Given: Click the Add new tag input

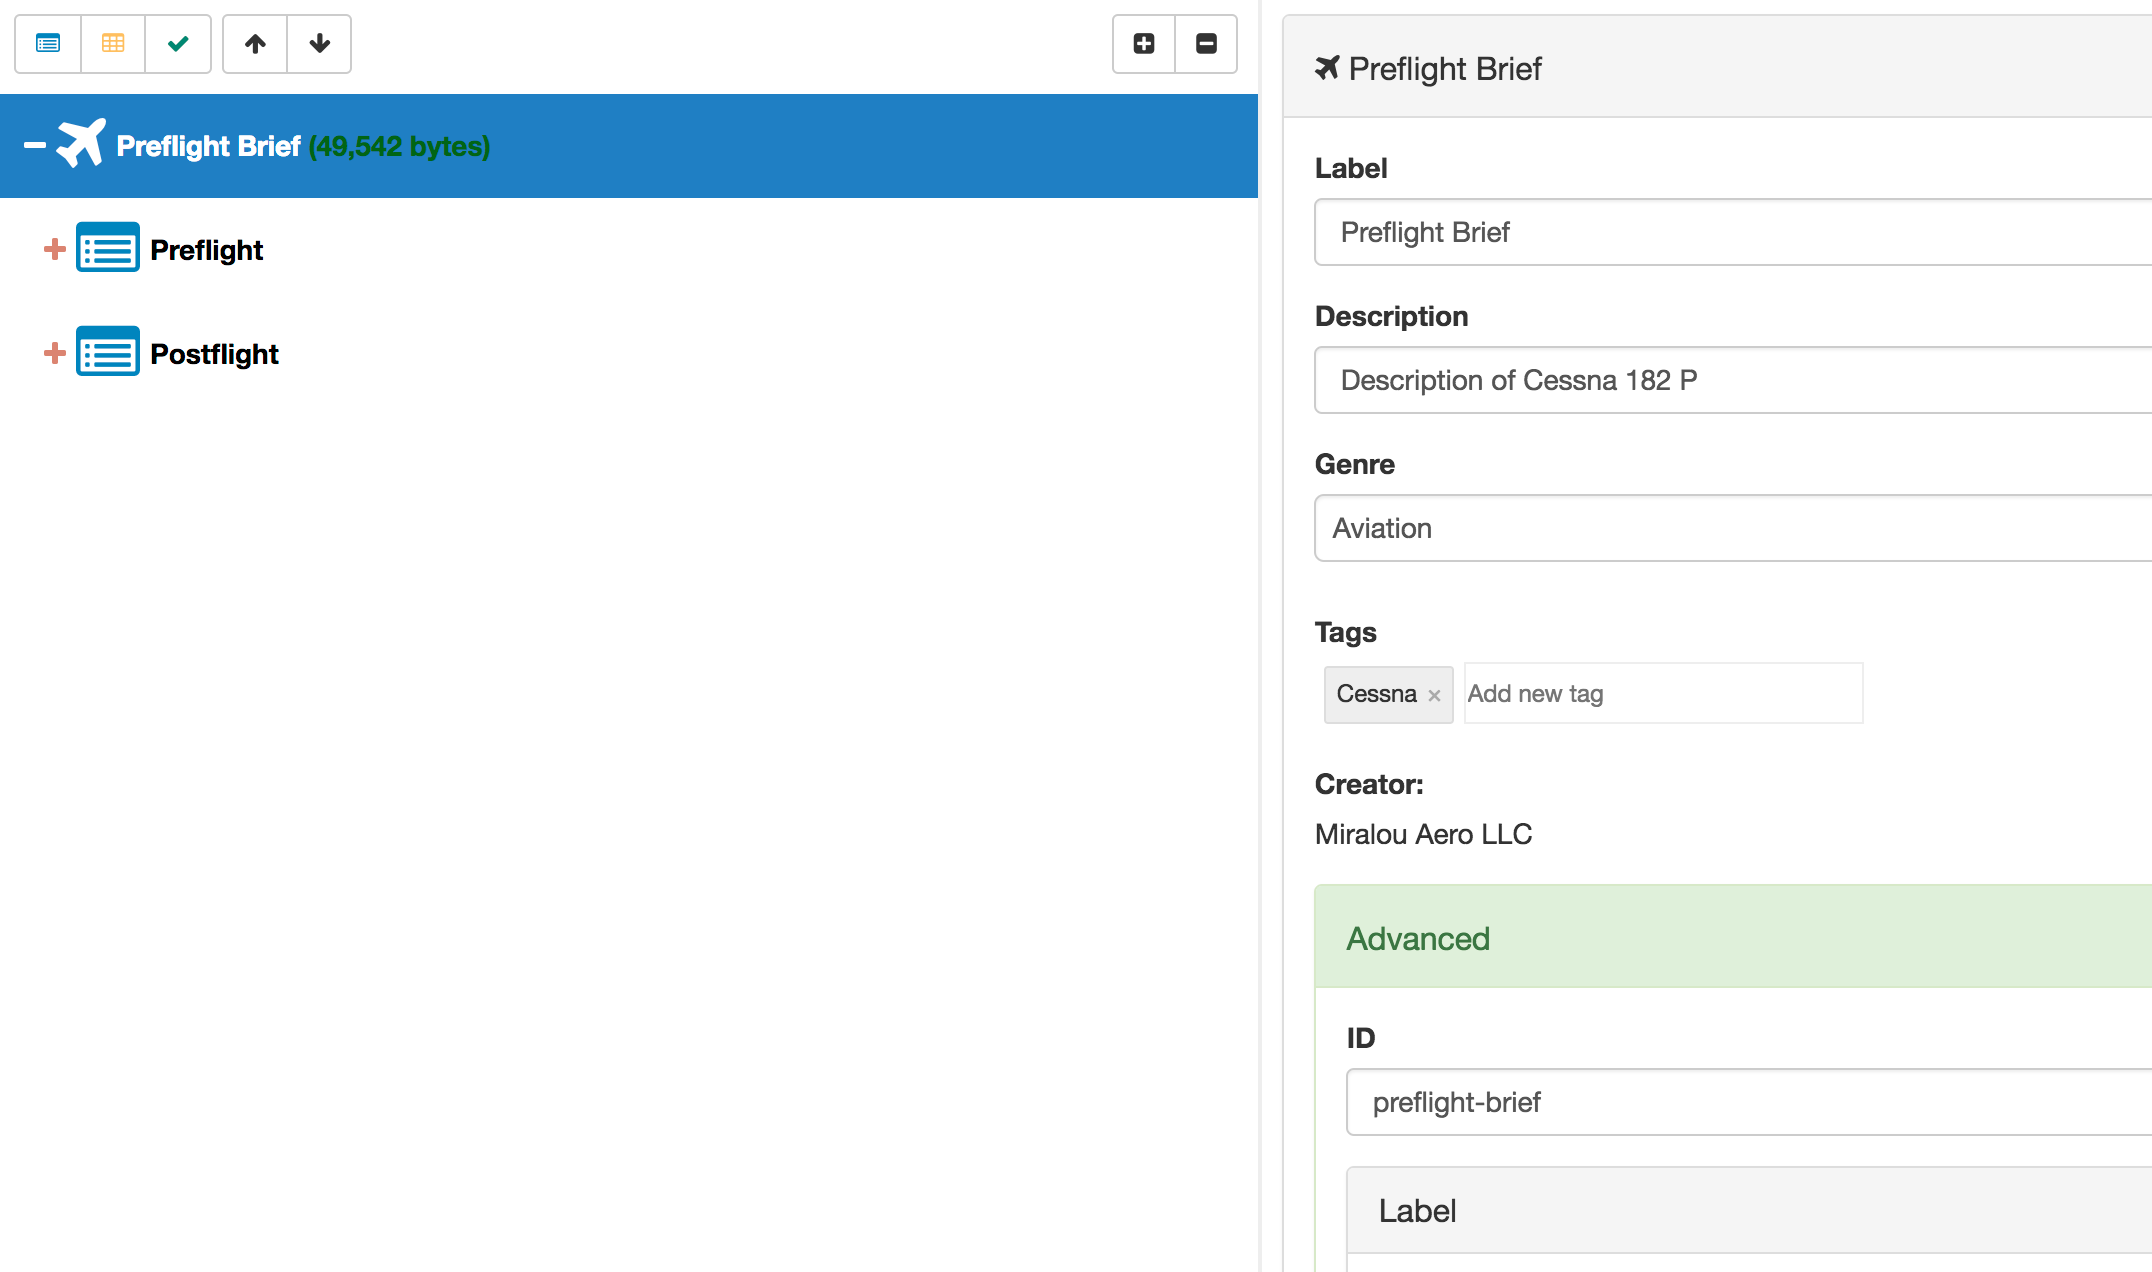Looking at the screenshot, I should pos(1663,693).
